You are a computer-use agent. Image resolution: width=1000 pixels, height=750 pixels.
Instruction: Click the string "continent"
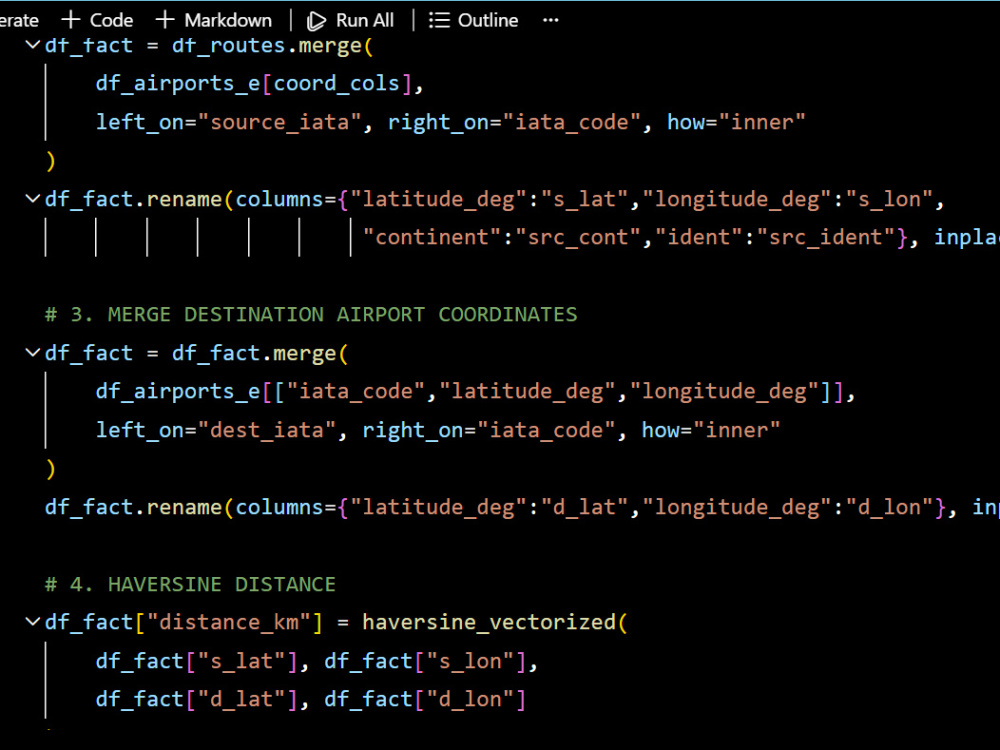(x=432, y=237)
